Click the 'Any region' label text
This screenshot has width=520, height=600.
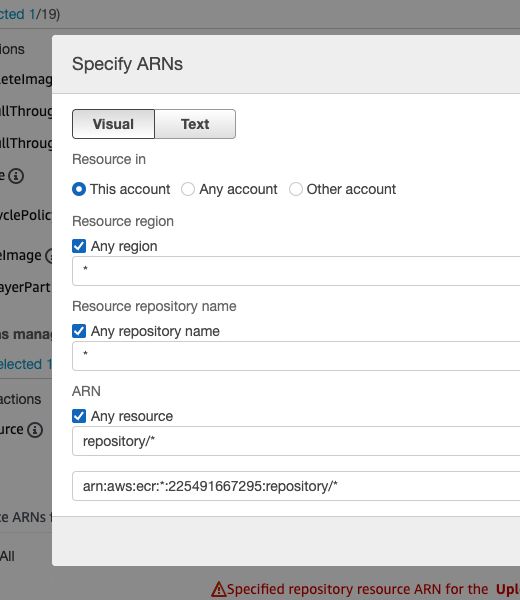[124, 246]
